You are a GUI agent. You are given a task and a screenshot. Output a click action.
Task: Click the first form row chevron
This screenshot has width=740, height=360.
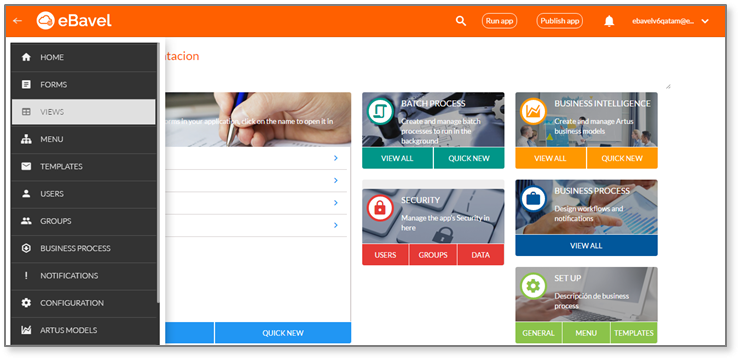(x=336, y=158)
